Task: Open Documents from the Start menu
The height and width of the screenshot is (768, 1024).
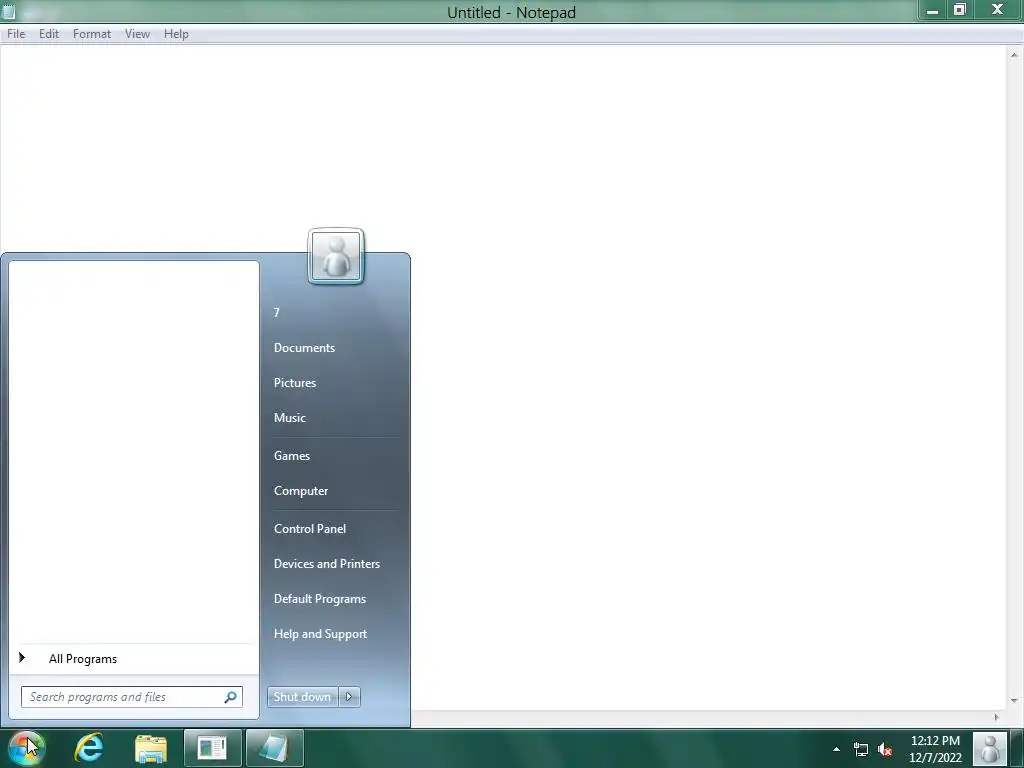Action: [304, 348]
